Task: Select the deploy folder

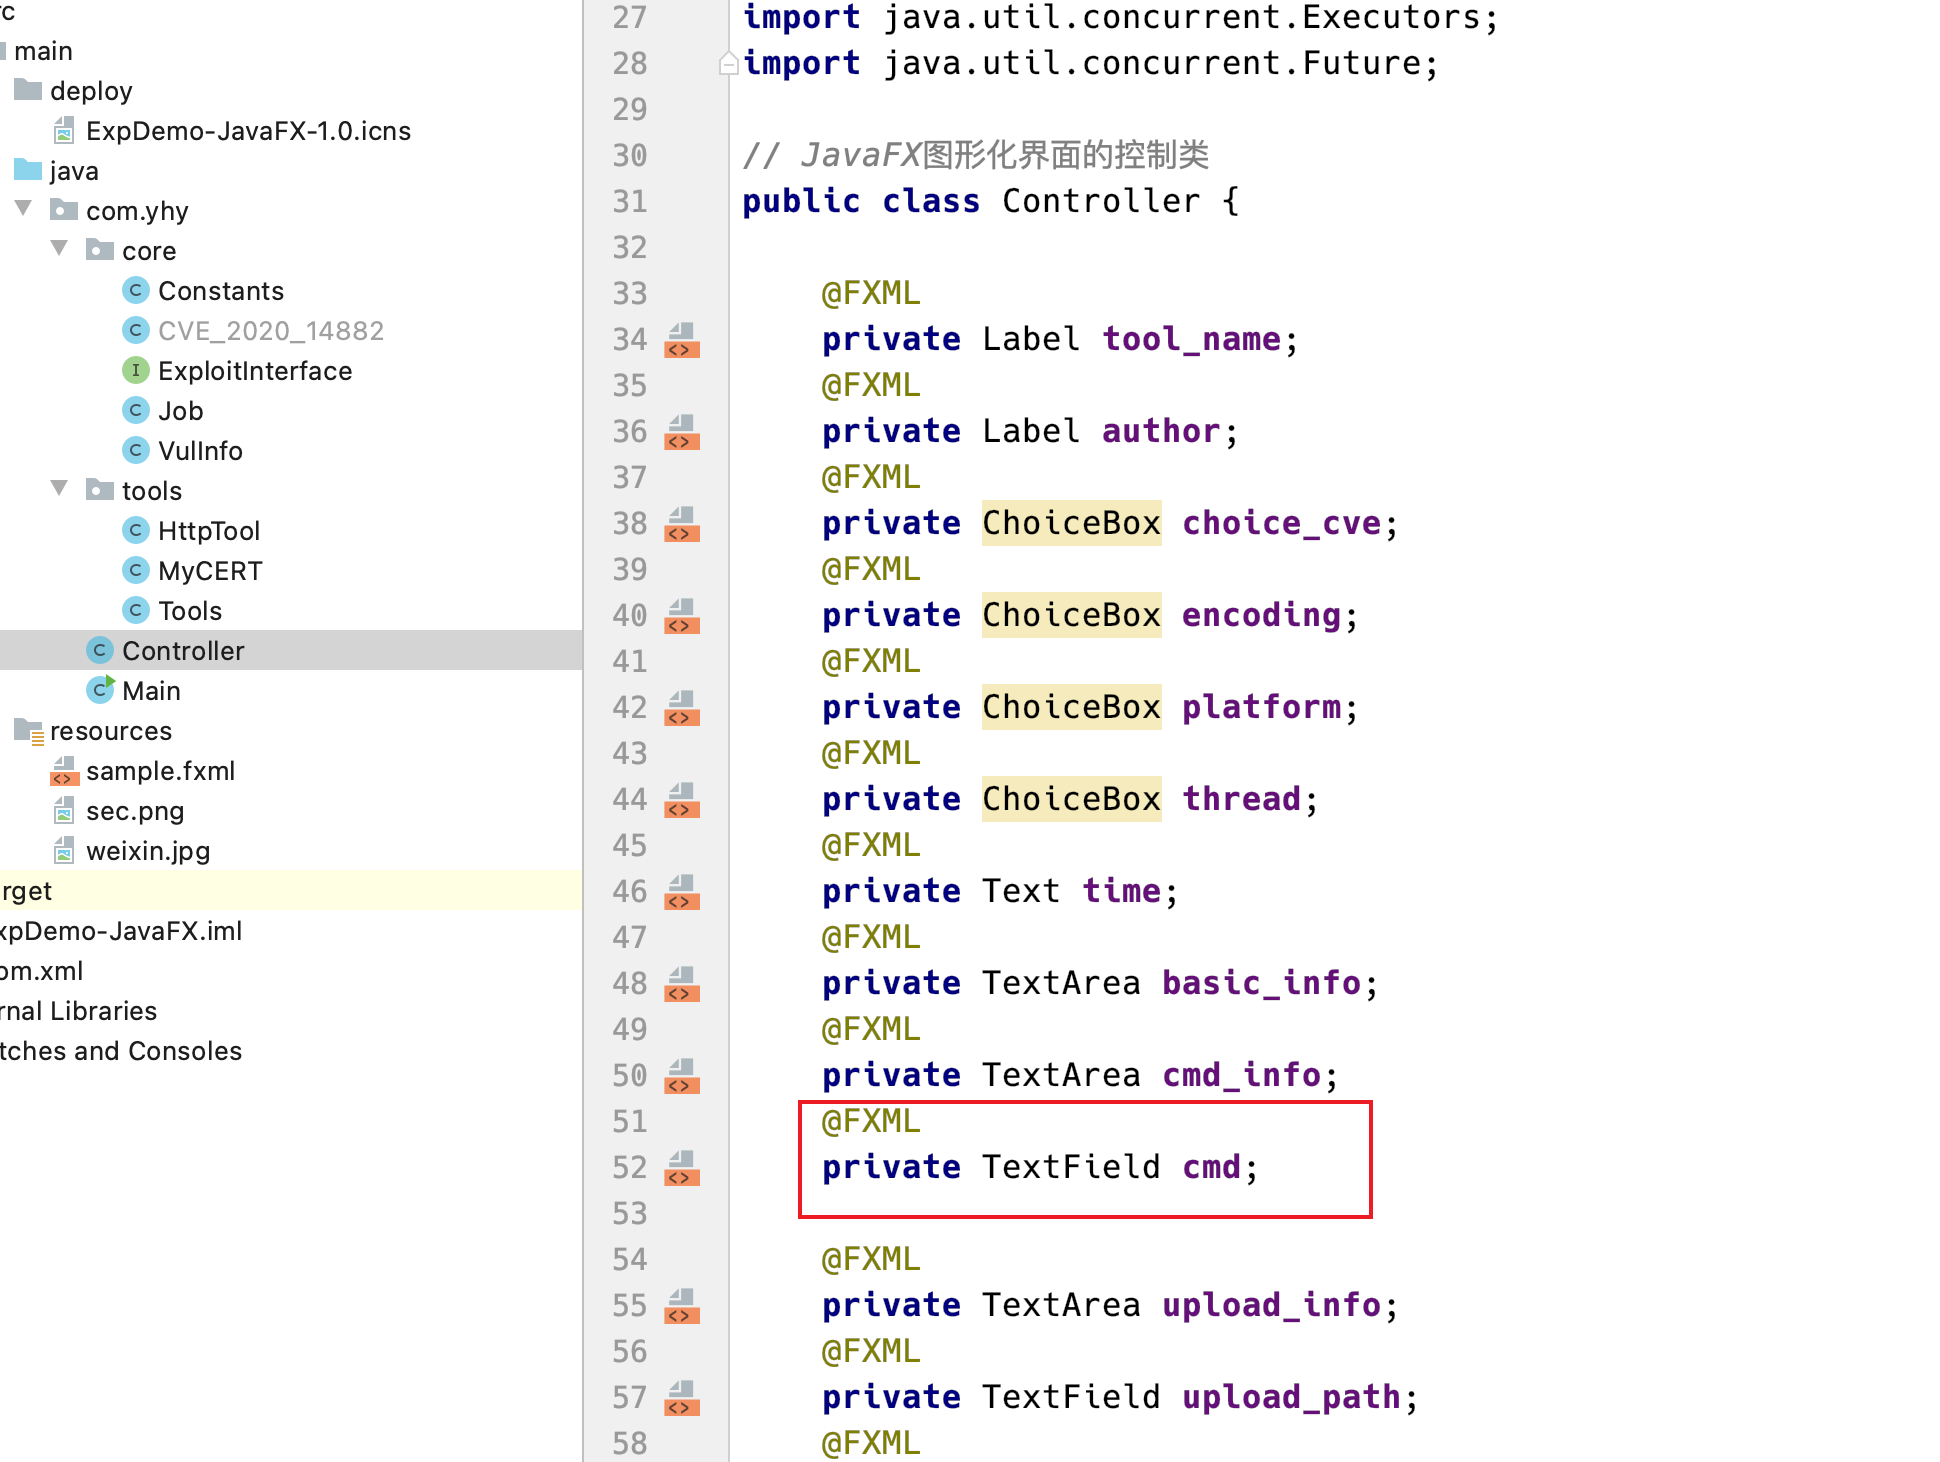Action: coord(90,91)
